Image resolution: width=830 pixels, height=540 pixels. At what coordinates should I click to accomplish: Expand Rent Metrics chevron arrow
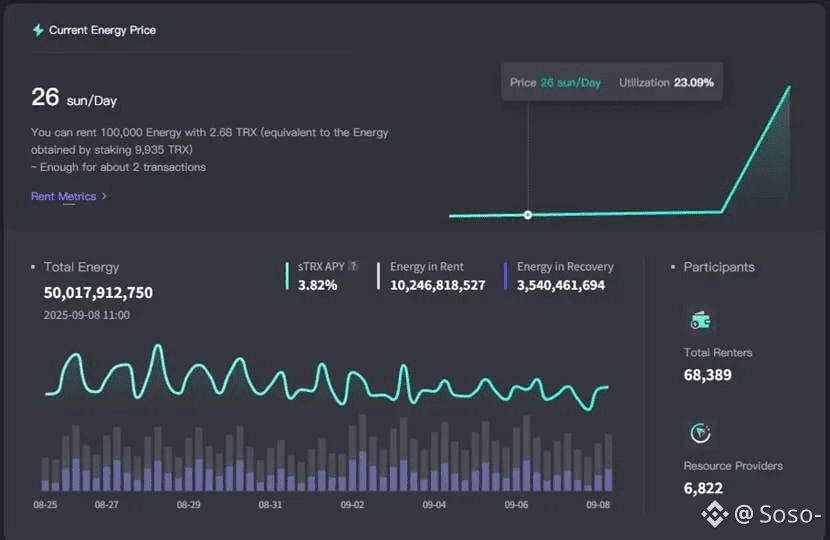point(104,196)
